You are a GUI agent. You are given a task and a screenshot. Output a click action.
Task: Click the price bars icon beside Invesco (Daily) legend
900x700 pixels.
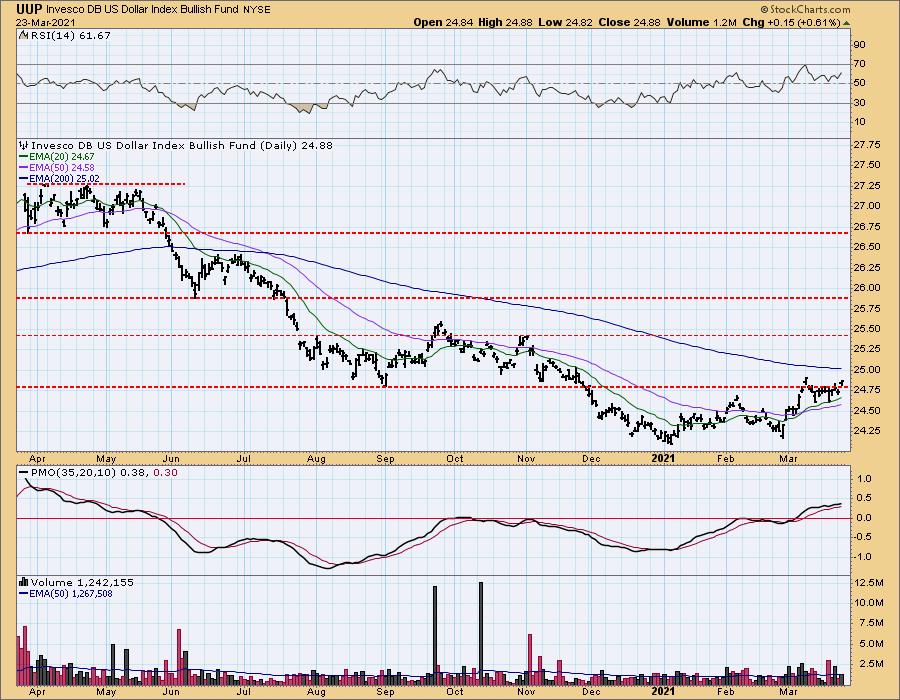point(24,145)
